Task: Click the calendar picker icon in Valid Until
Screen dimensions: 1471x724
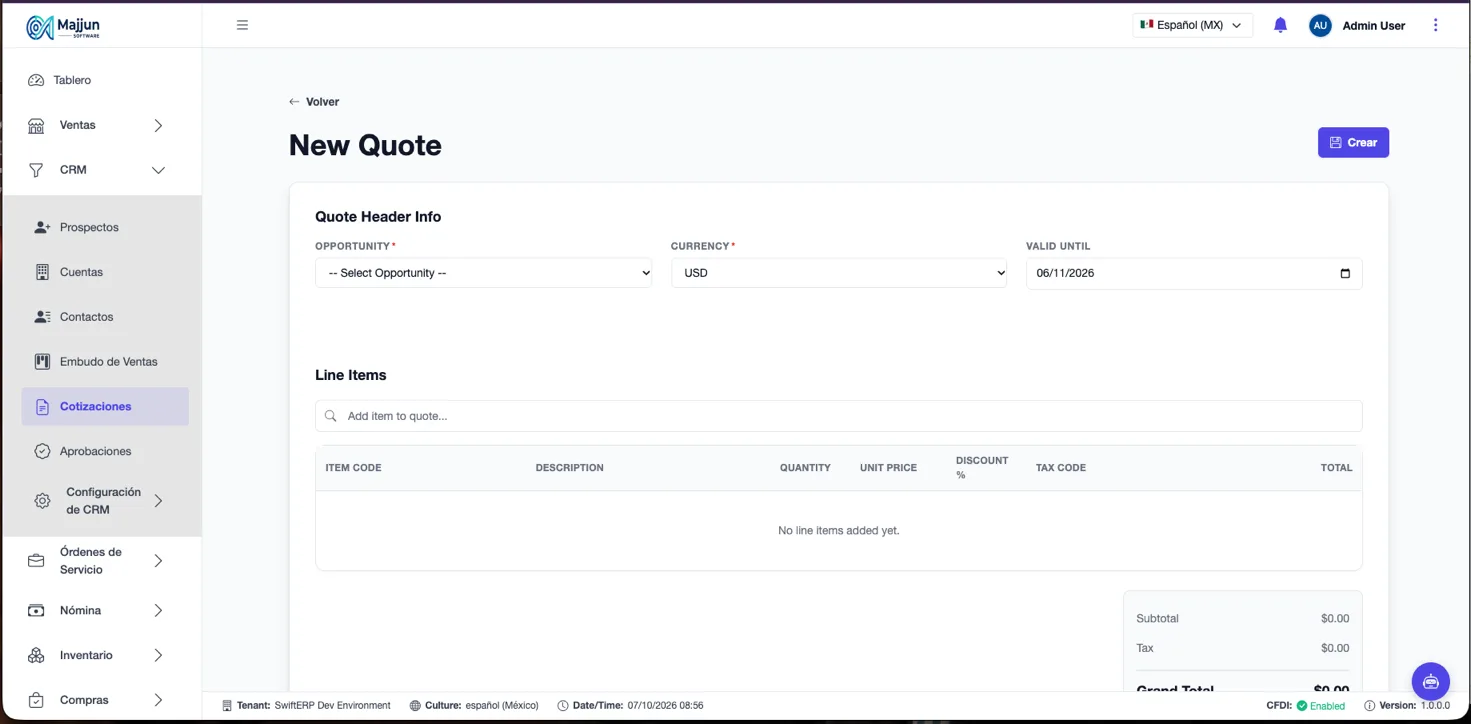Action: (x=1345, y=274)
